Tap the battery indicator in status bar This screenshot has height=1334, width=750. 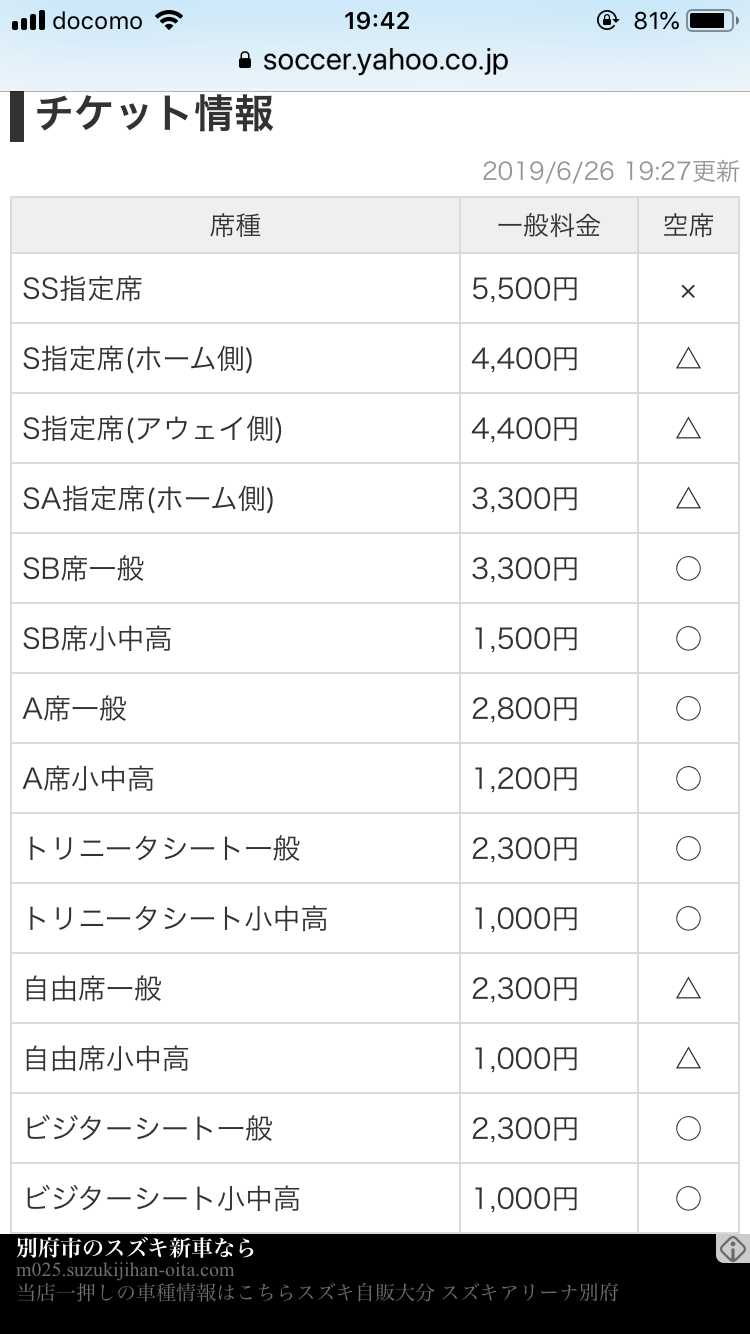tap(711, 21)
